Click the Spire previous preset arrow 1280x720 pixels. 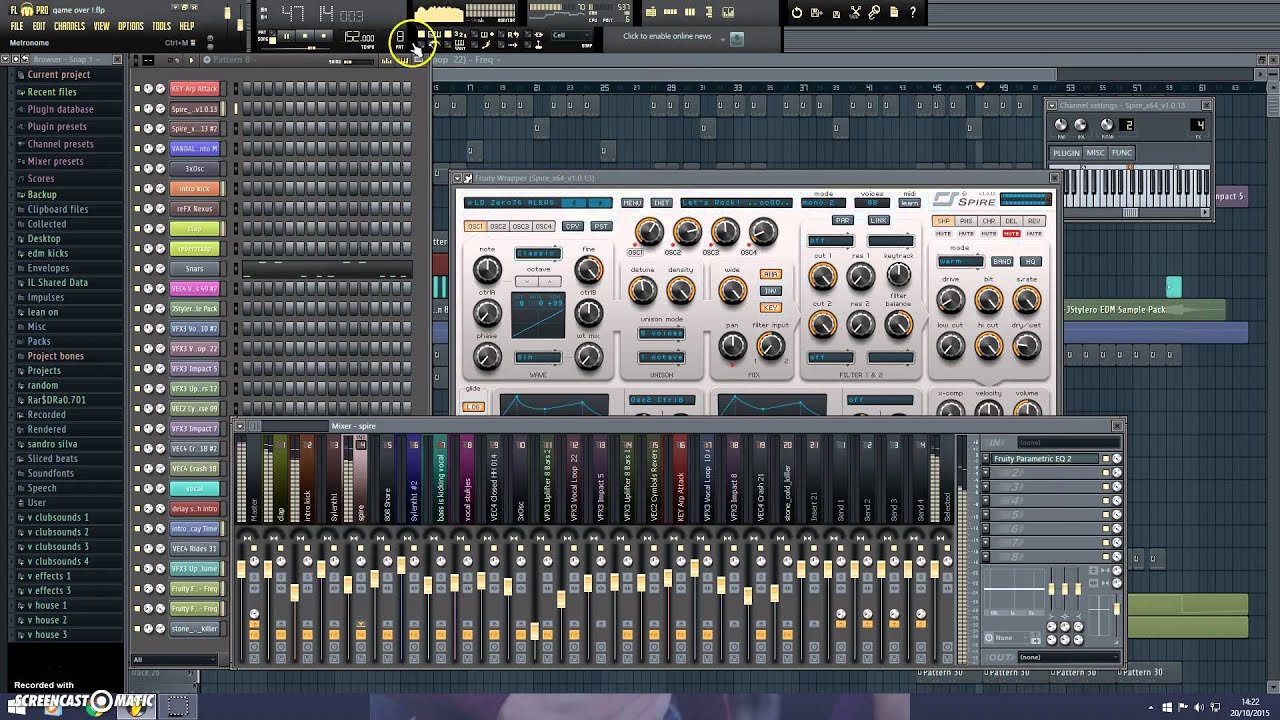[573, 203]
